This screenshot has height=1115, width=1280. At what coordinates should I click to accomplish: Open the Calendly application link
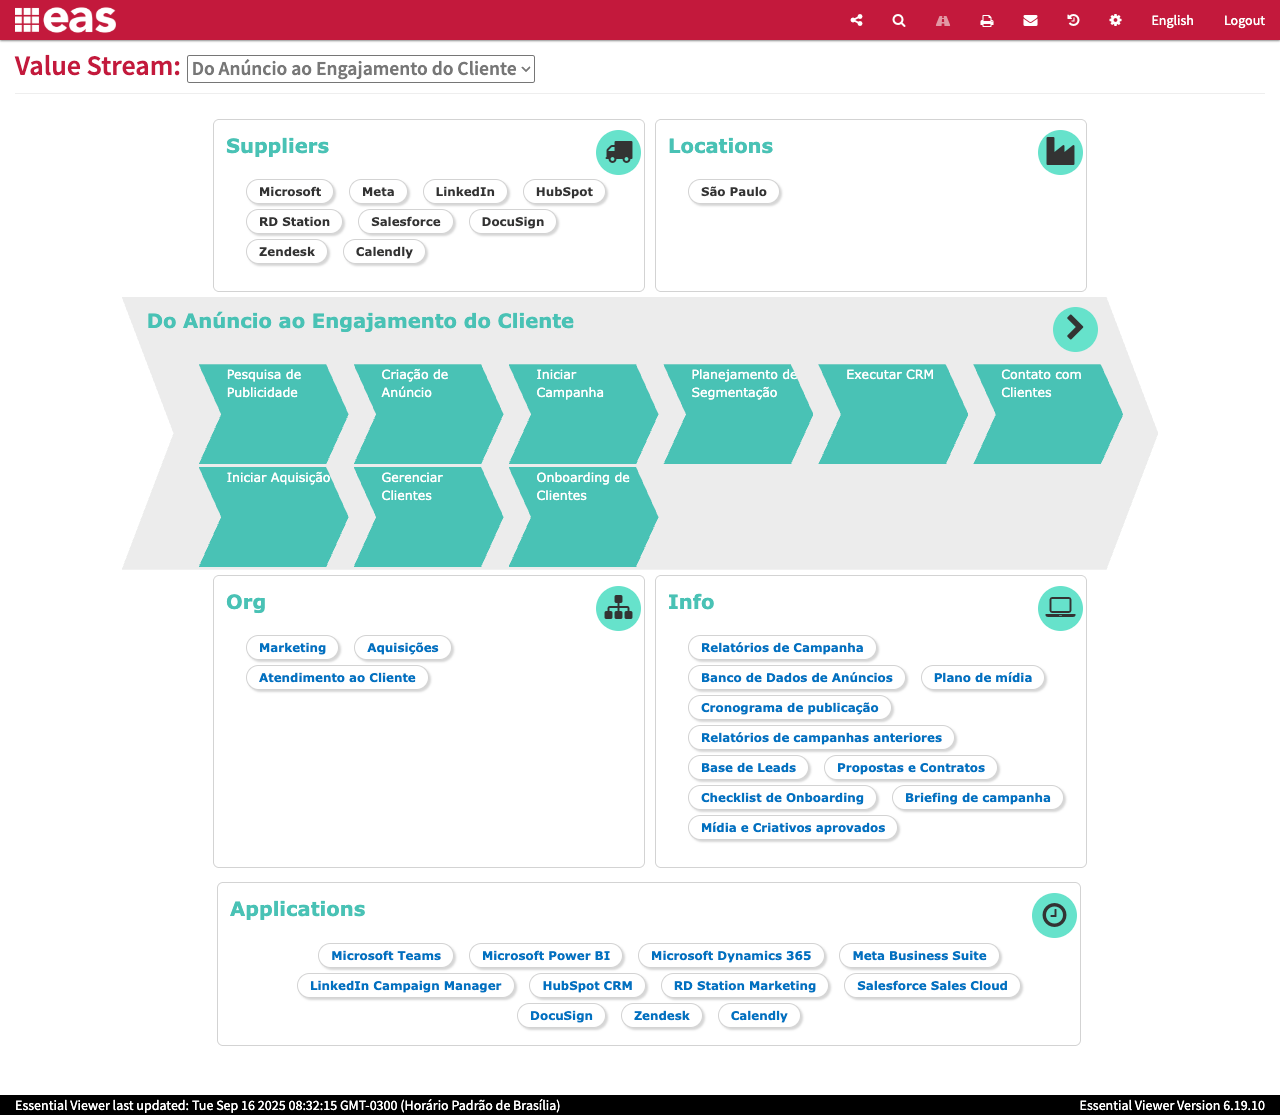point(759,1016)
